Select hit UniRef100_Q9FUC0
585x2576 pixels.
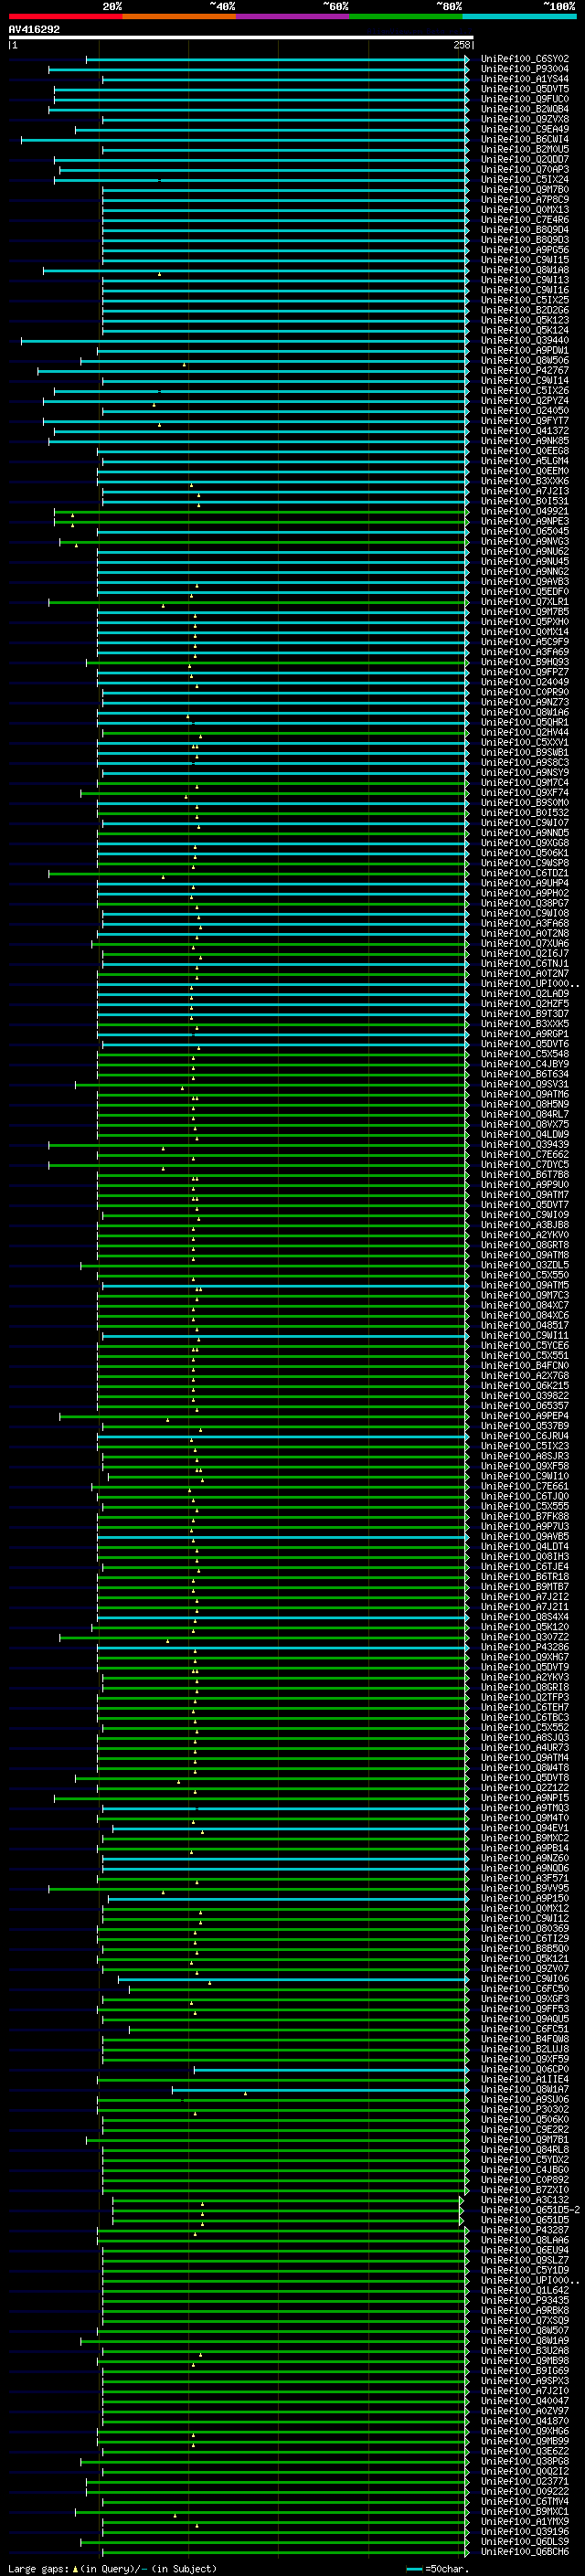coord(525,99)
